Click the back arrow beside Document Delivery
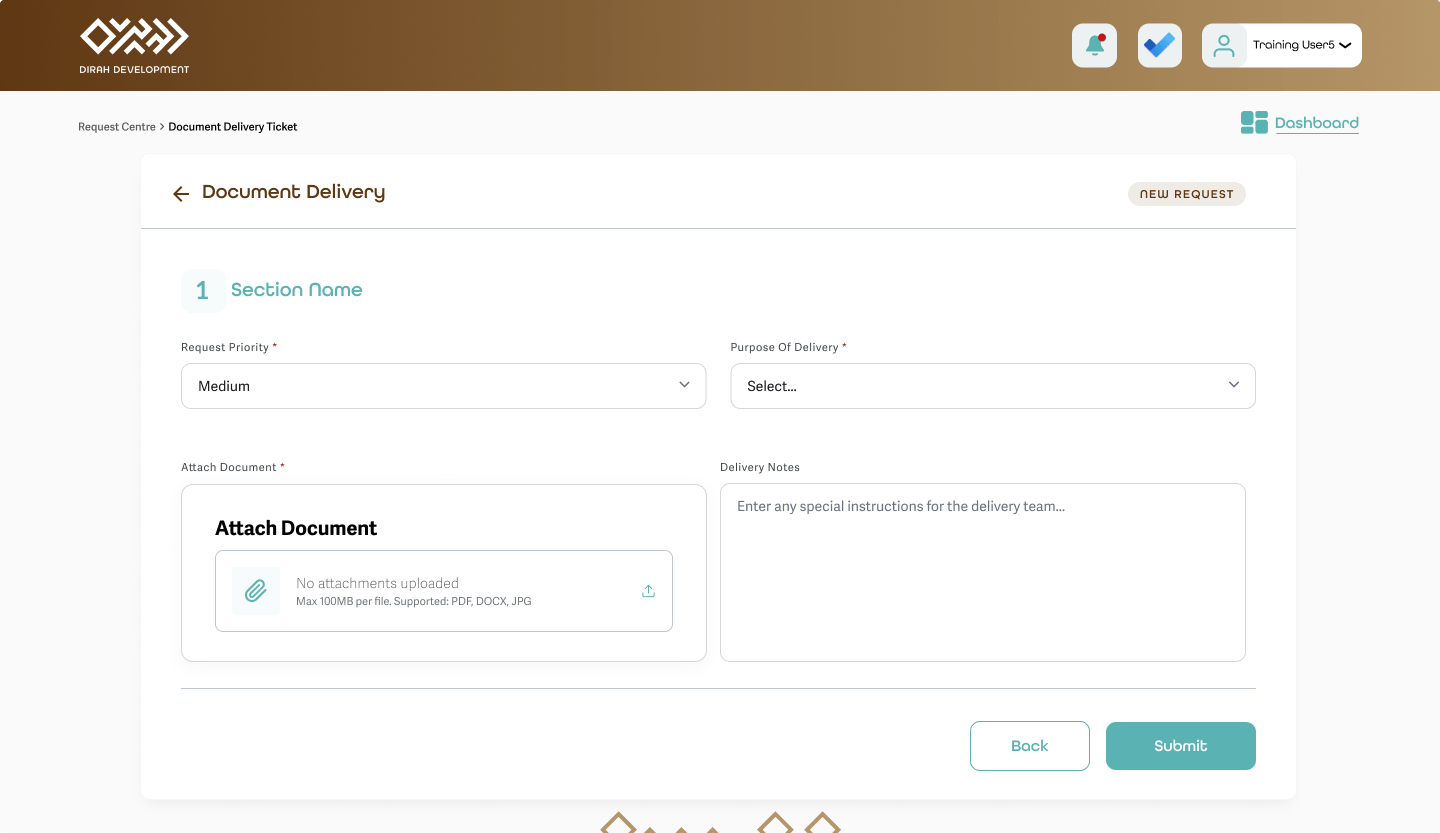 pyautogui.click(x=181, y=194)
